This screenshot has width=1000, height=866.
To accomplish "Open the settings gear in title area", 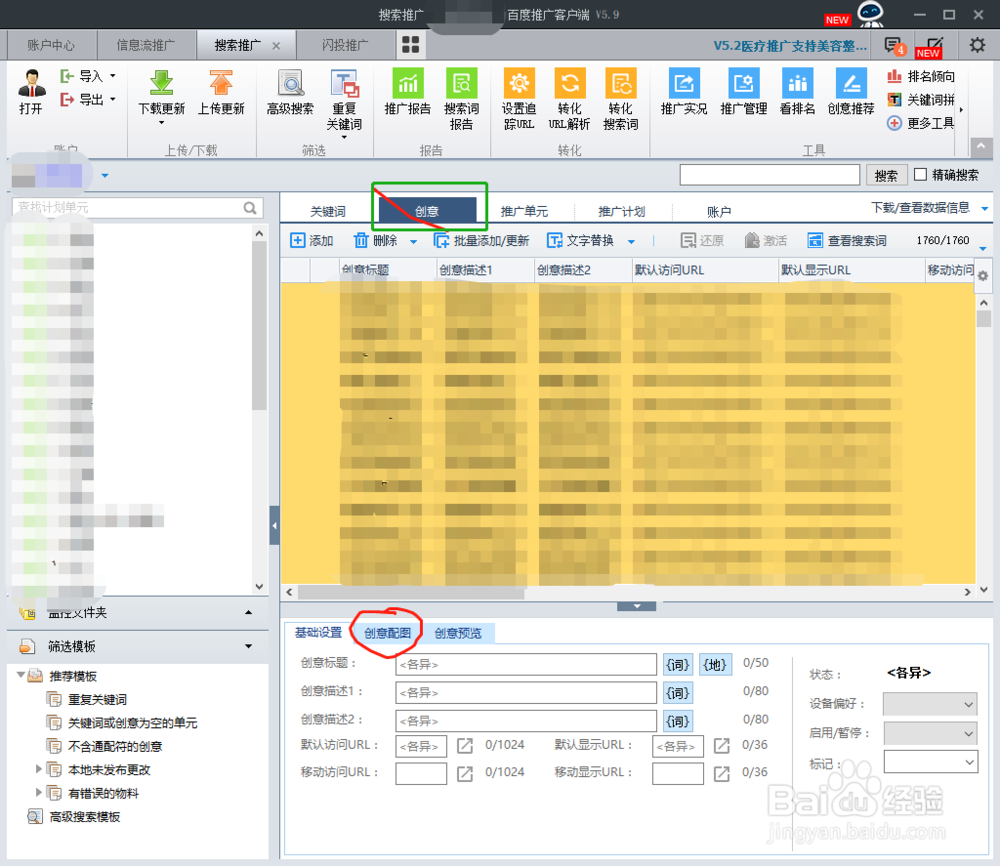I will 977,45.
